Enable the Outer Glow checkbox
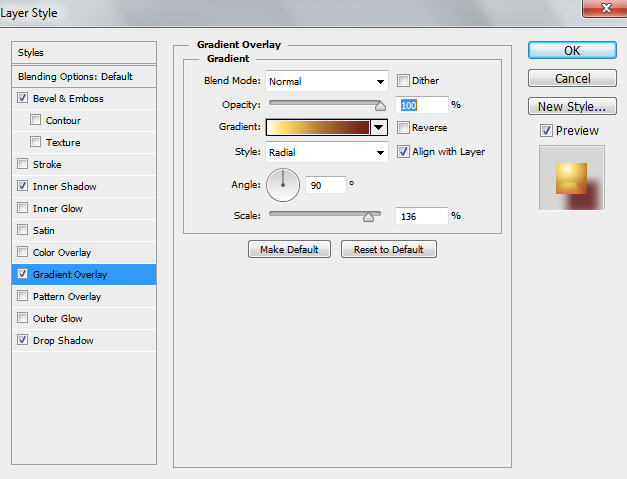This screenshot has width=627, height=479. (x=22, y=317)
